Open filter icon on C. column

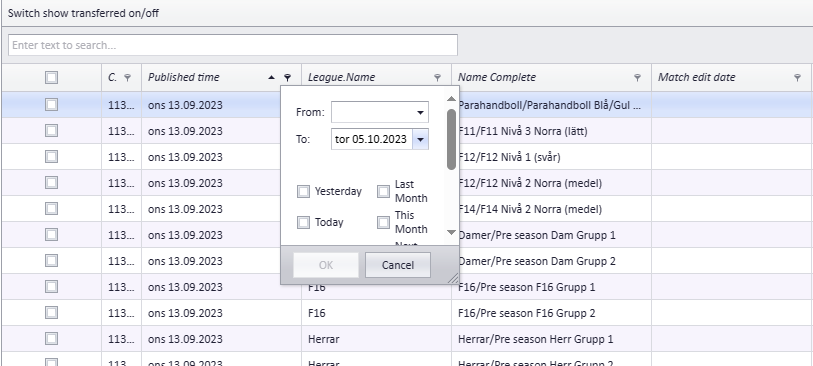(128, 78)
